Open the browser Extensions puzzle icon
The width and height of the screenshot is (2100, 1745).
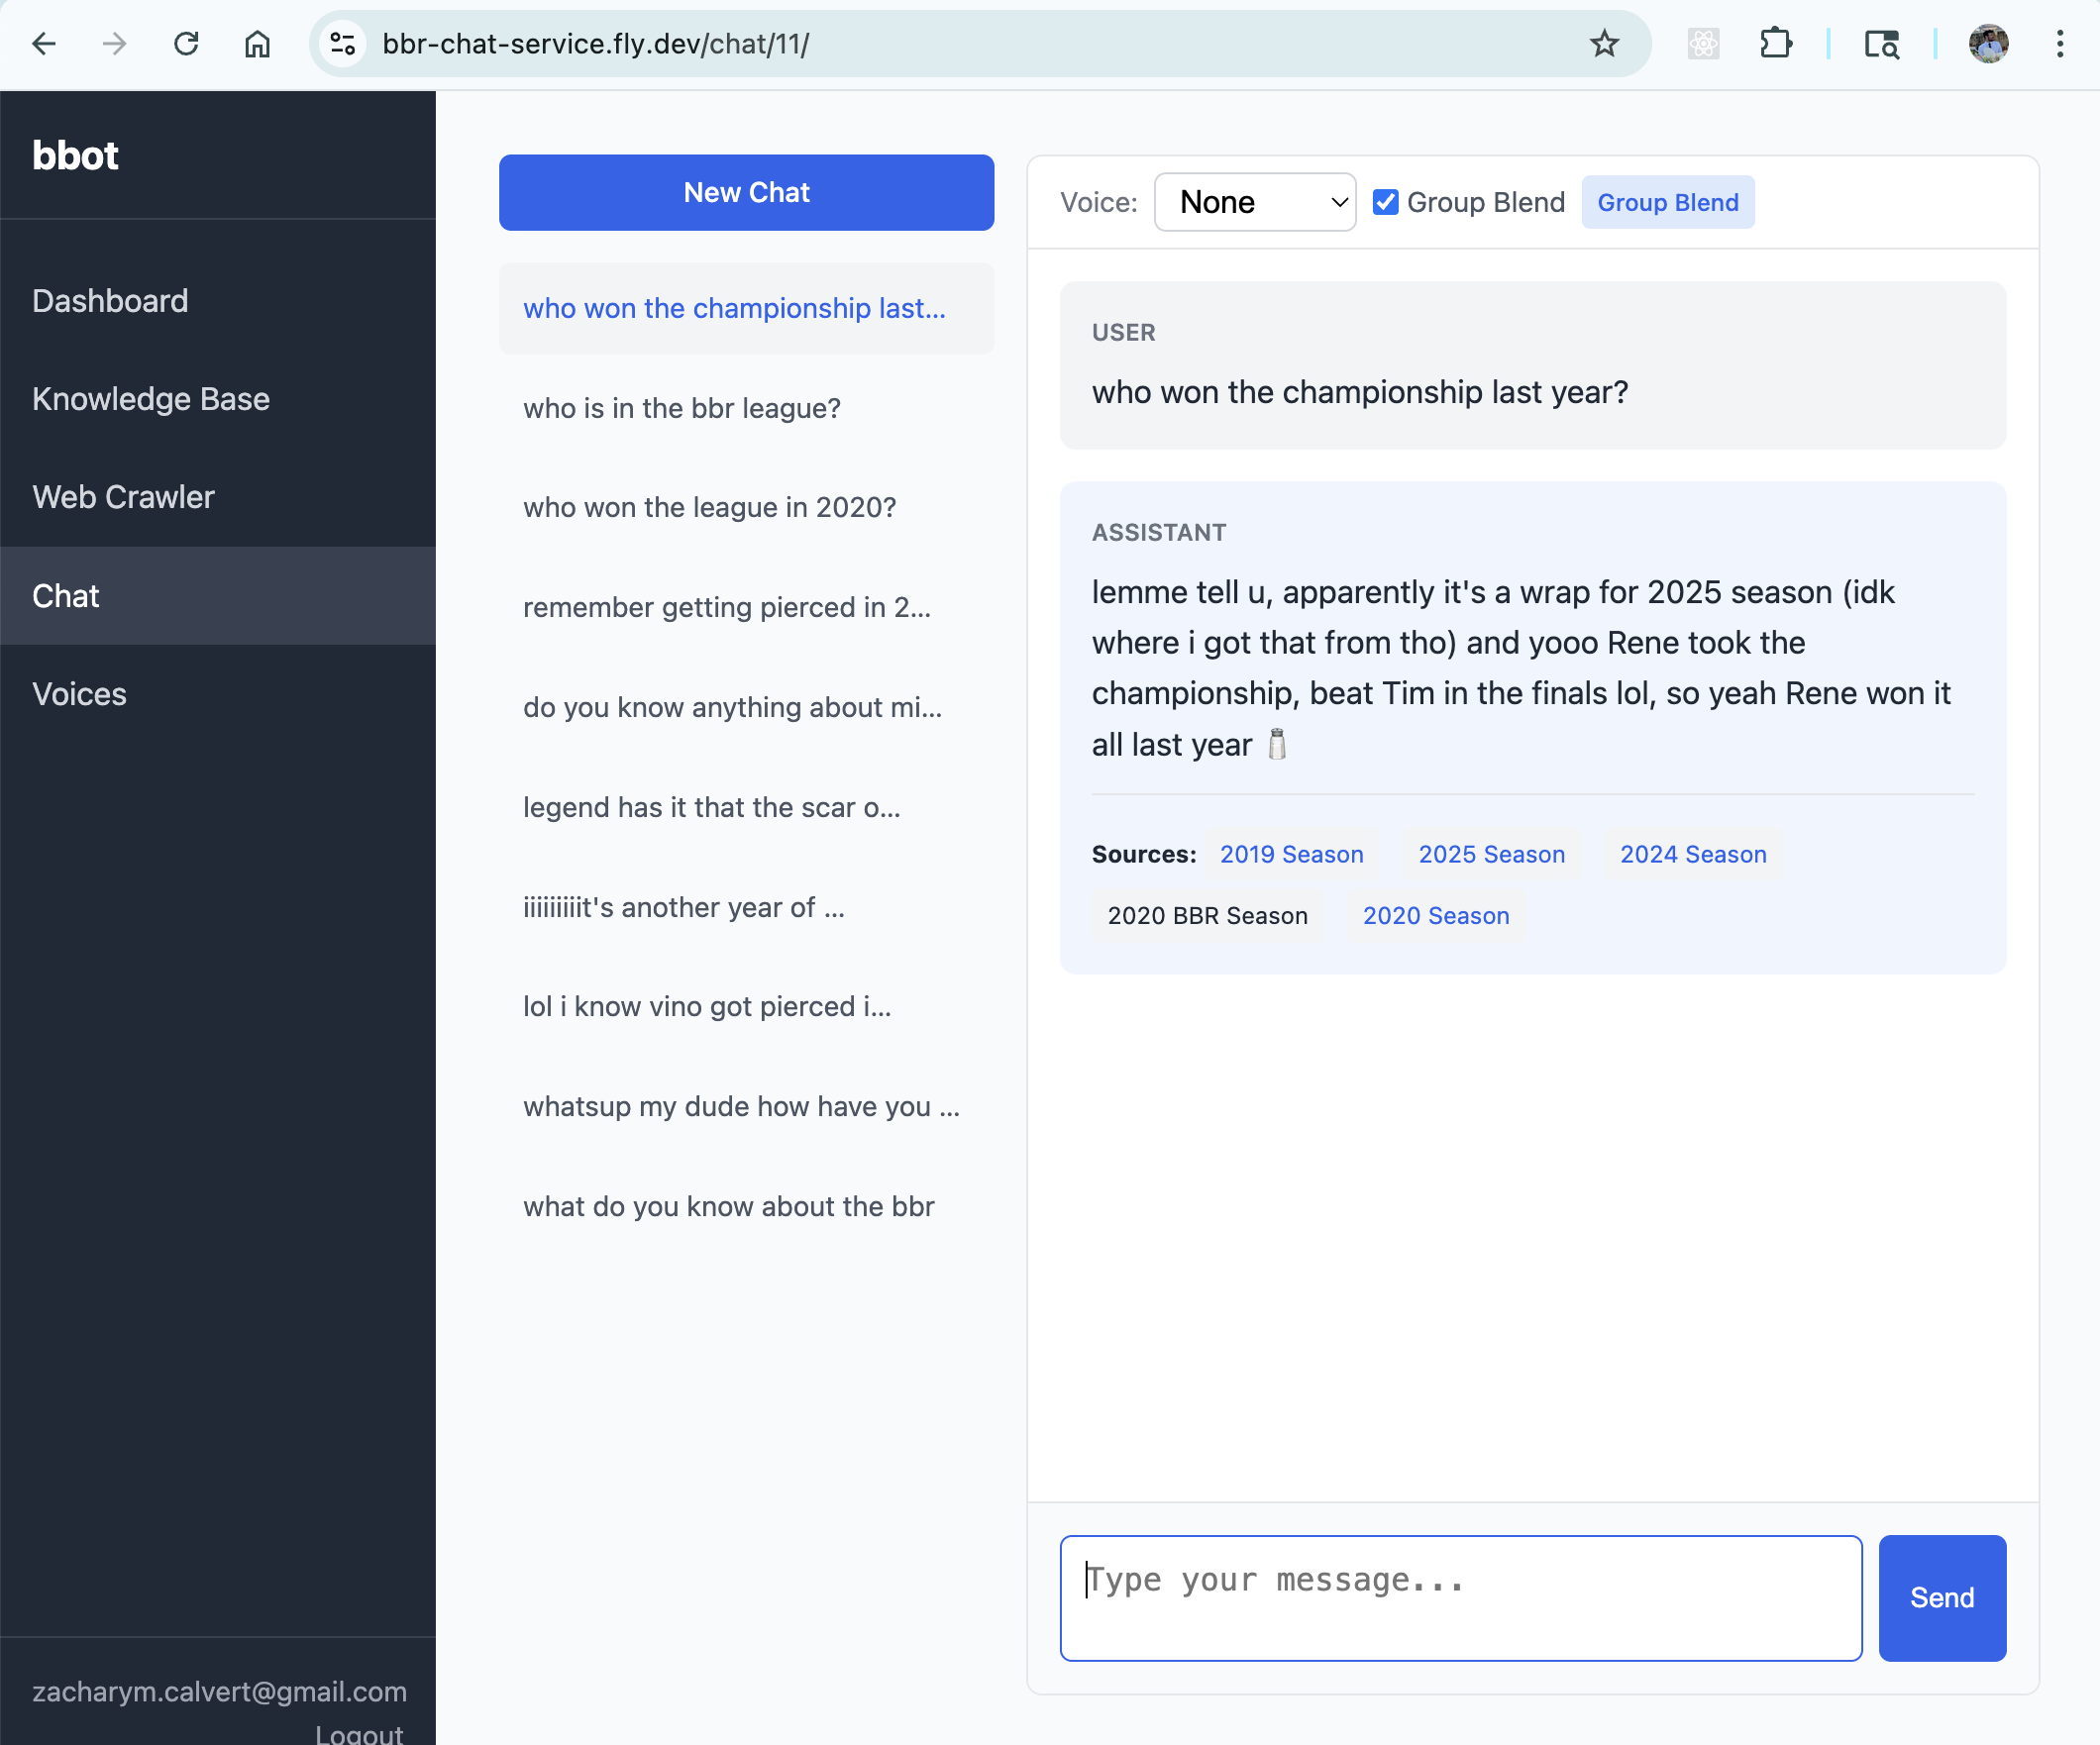(x=1775, y=43)
